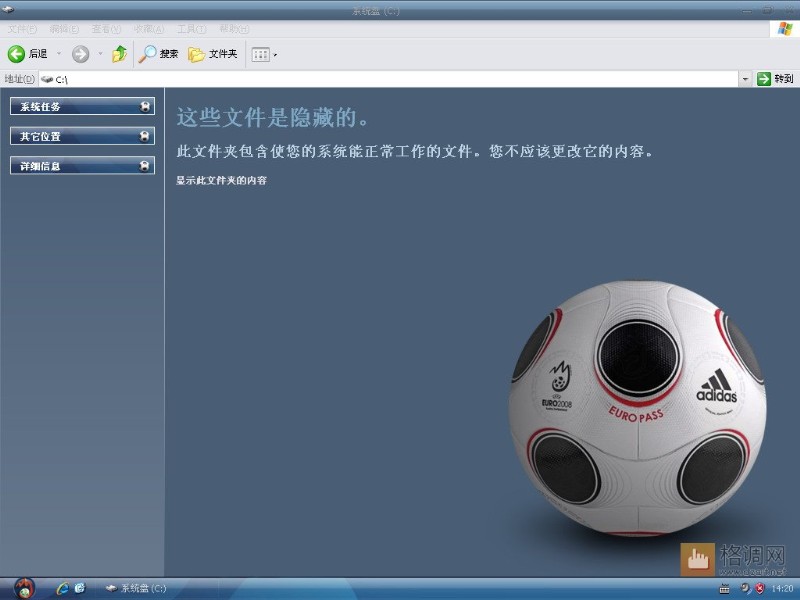
Task: Open the 查看(V) menu
Action: tap(106, 29)
